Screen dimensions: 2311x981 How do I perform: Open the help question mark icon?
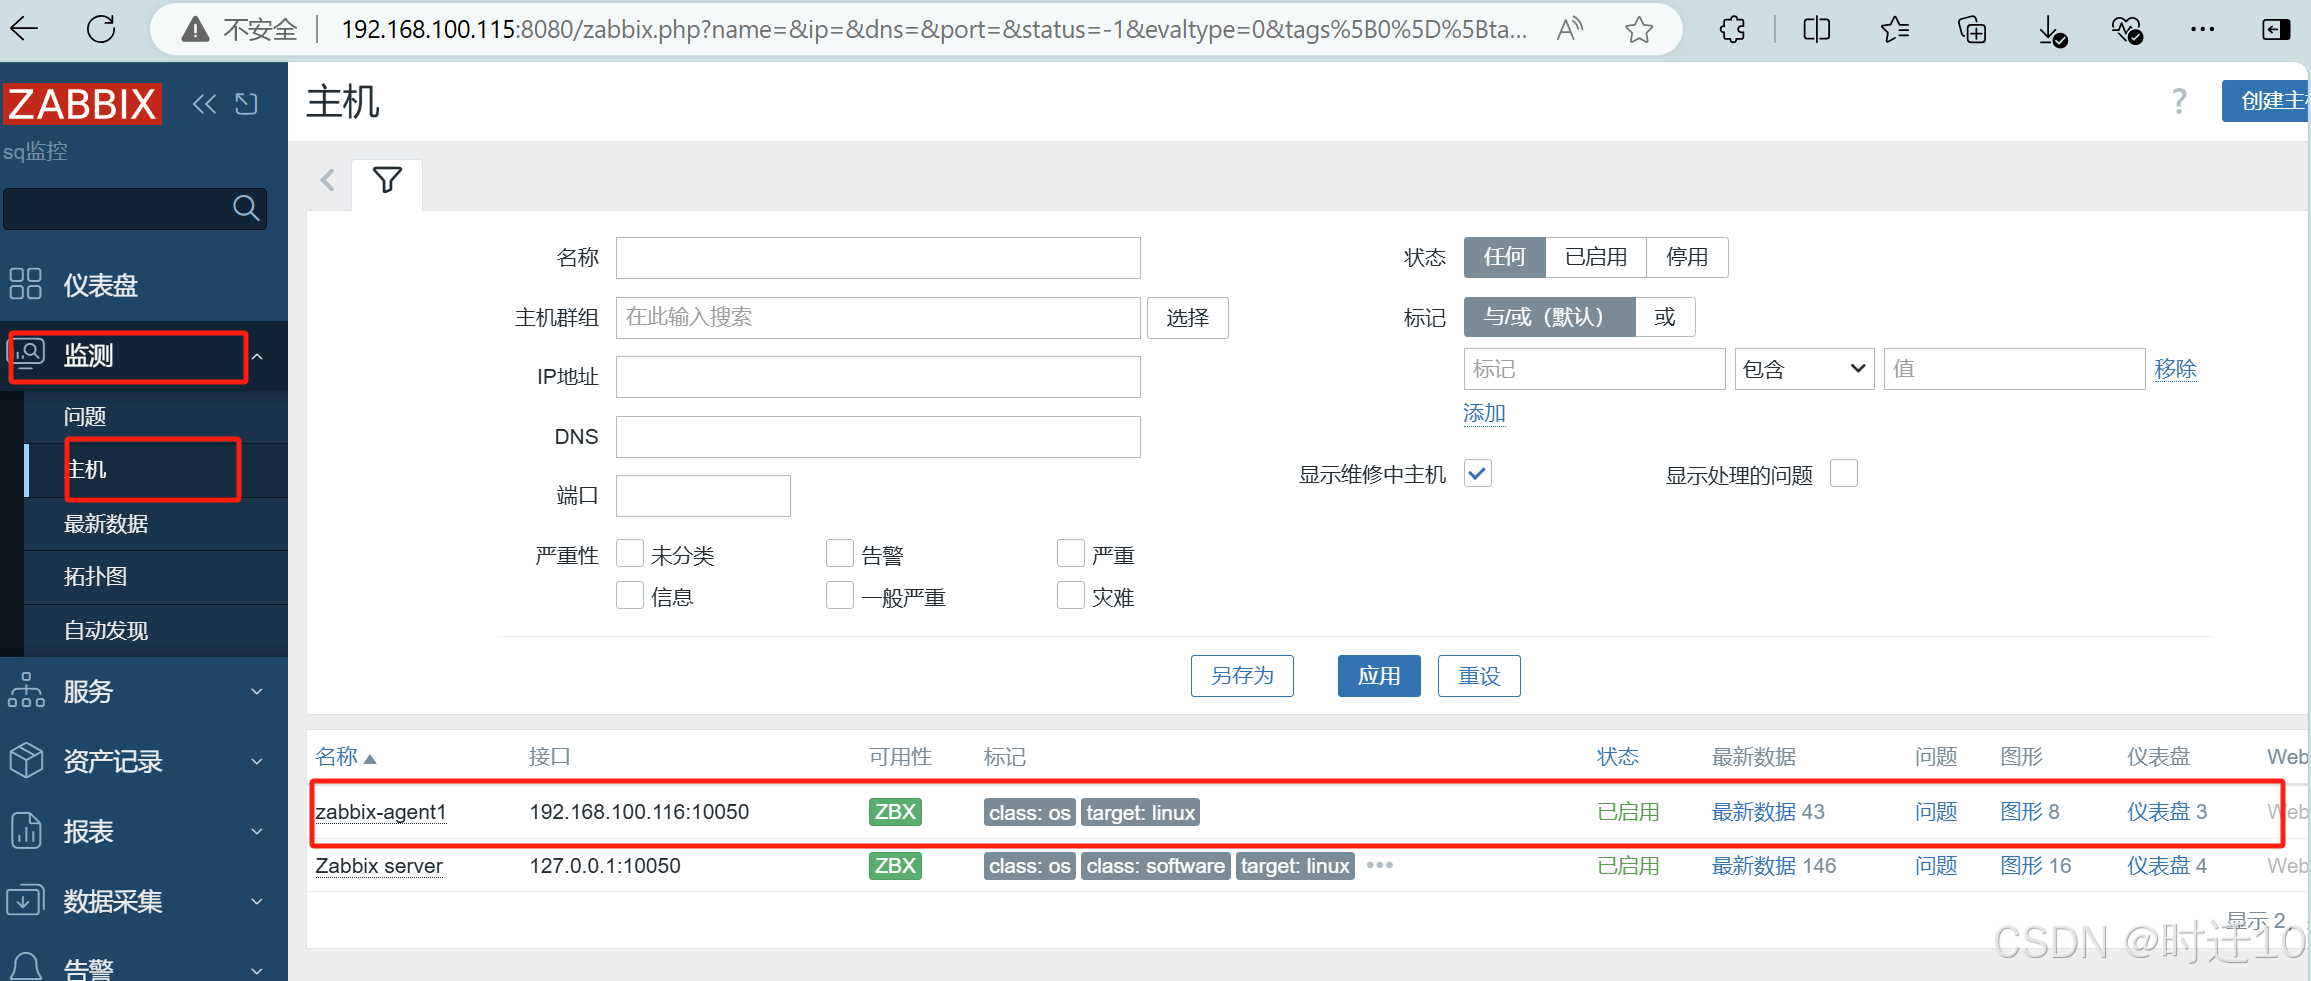point(2180,101)
